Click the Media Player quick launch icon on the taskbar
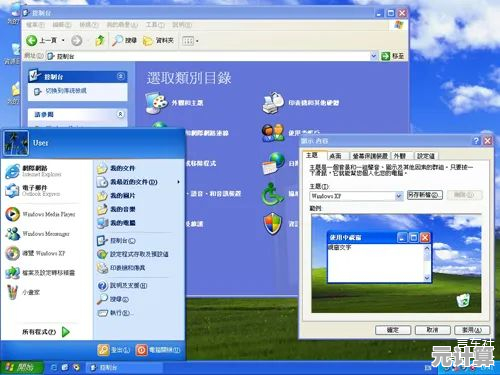 76,367
